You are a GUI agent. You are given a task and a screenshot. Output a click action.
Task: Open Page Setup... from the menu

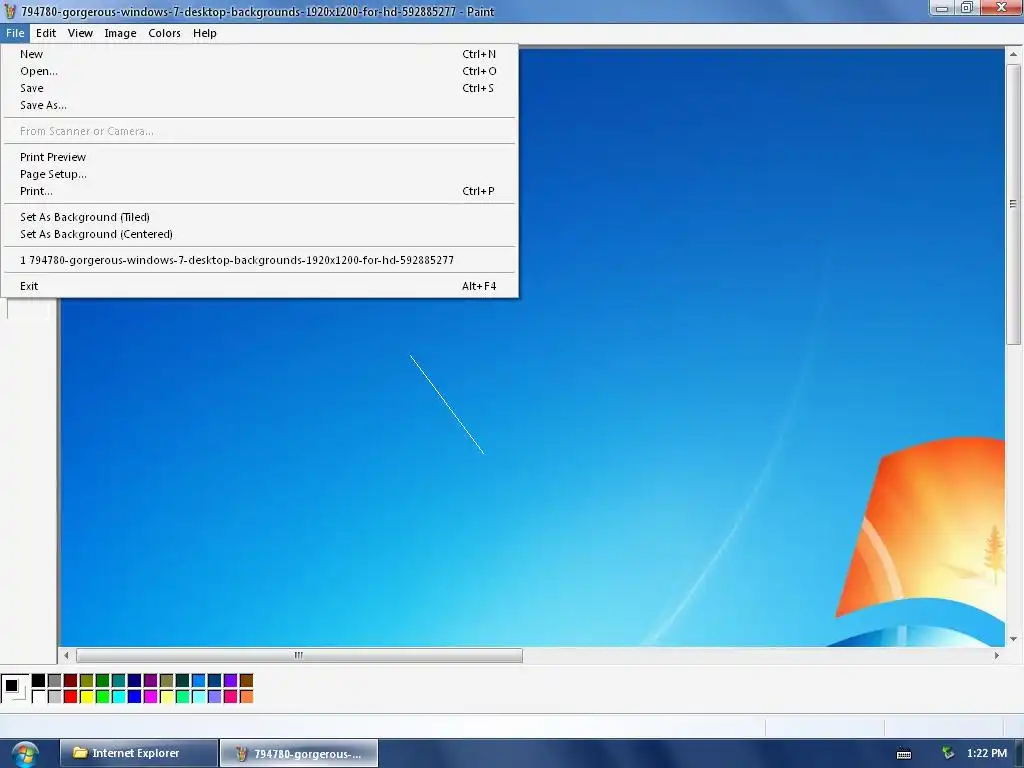(x=259, y=174)
